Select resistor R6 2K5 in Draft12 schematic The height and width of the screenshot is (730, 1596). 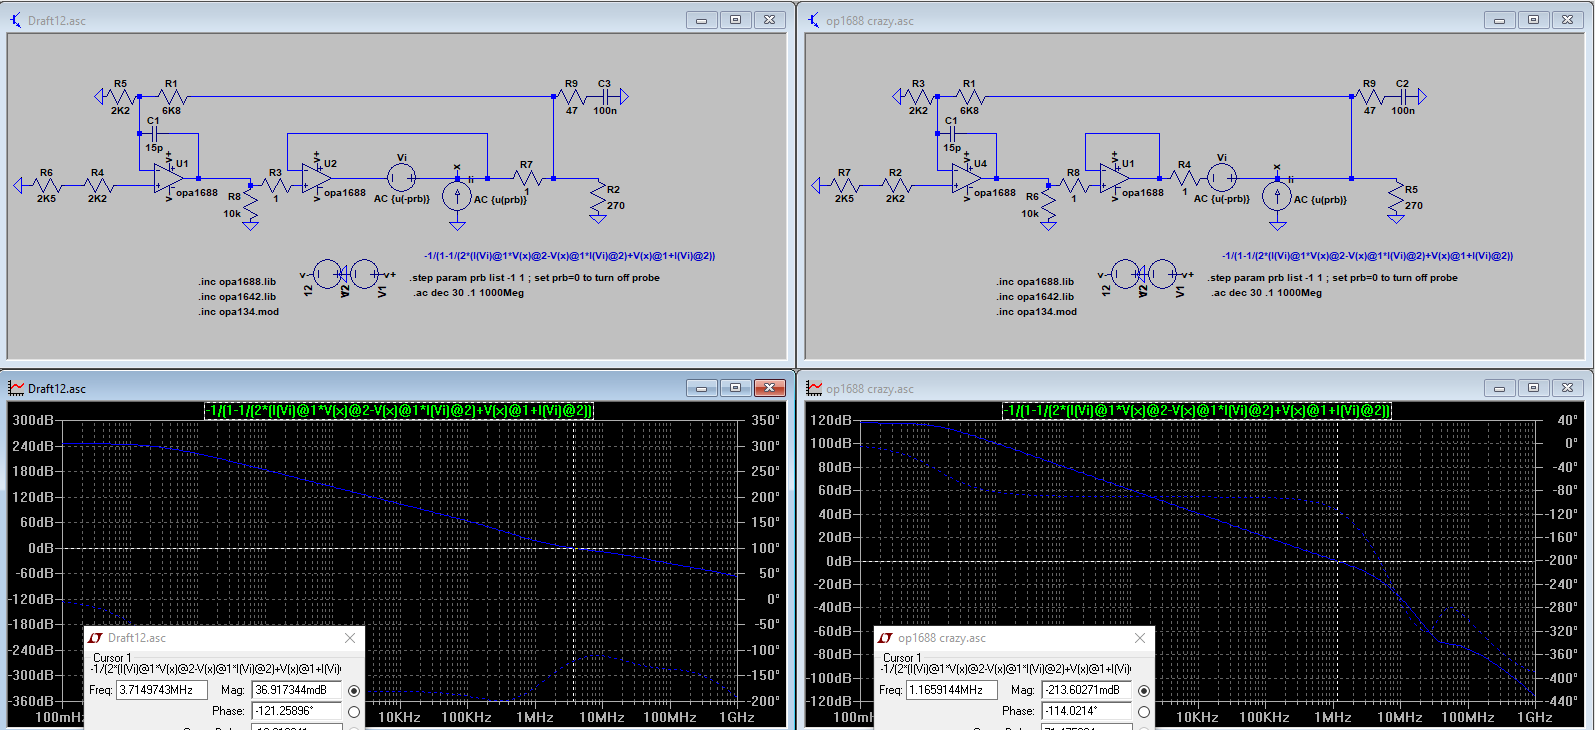(46, 185)
